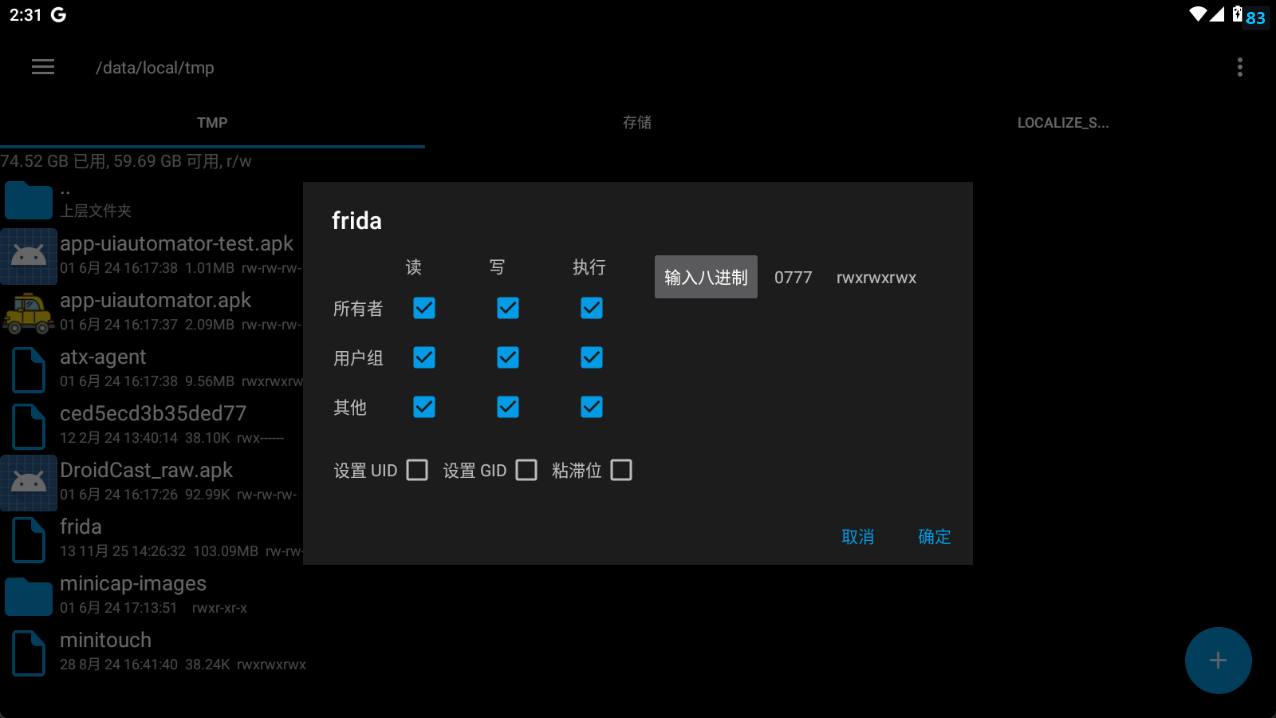Click the storage usage status line
The height and width of the screenshot is (718, 1276).
pyautogui.click(x=126, y=161)
